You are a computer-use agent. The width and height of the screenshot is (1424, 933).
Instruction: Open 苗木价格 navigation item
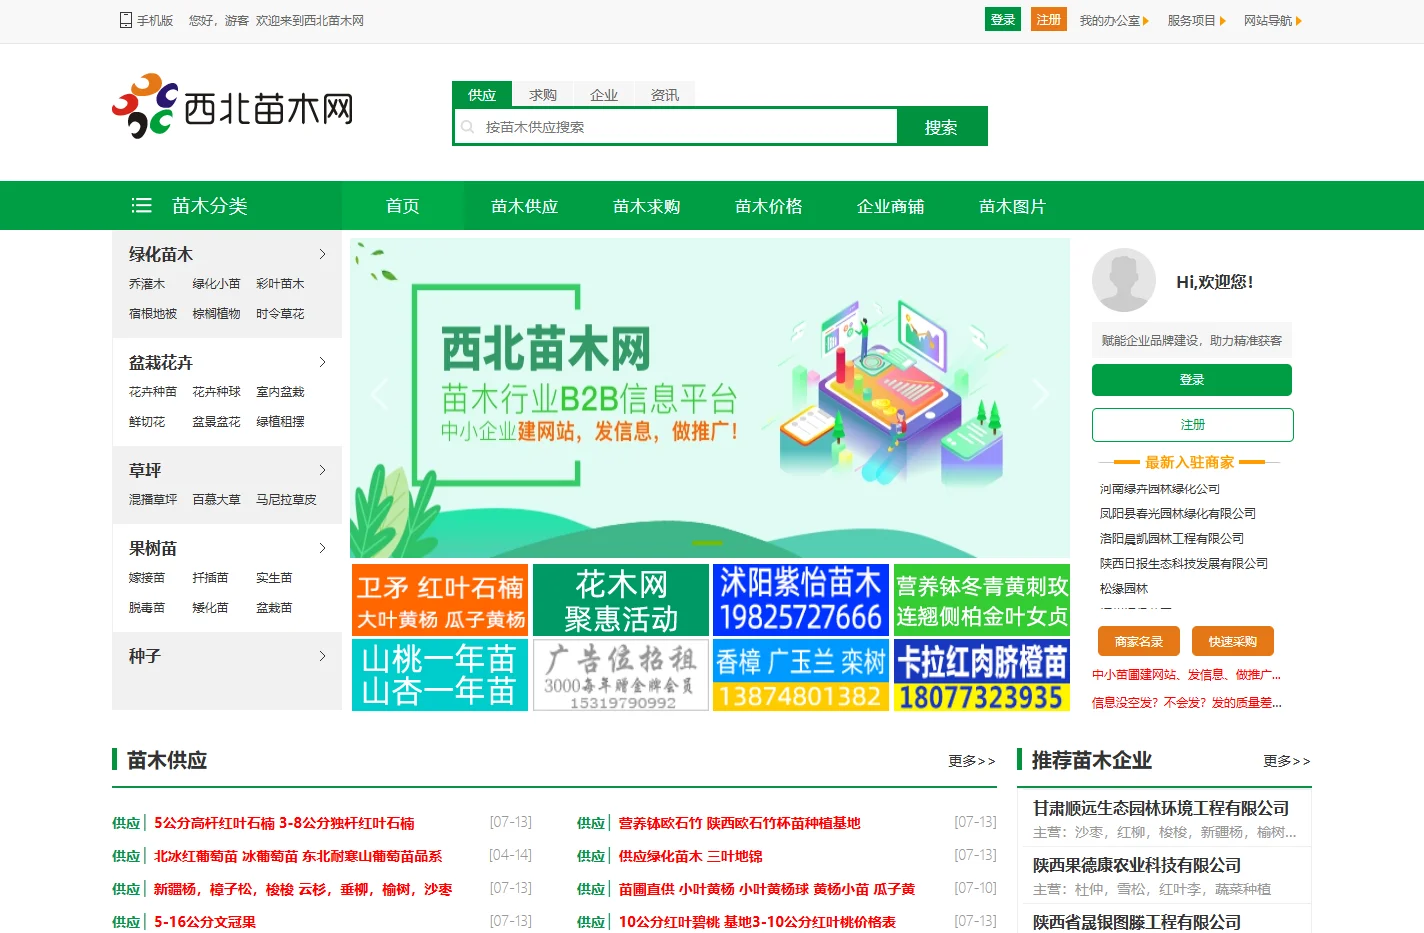click(x=769, y=206)
